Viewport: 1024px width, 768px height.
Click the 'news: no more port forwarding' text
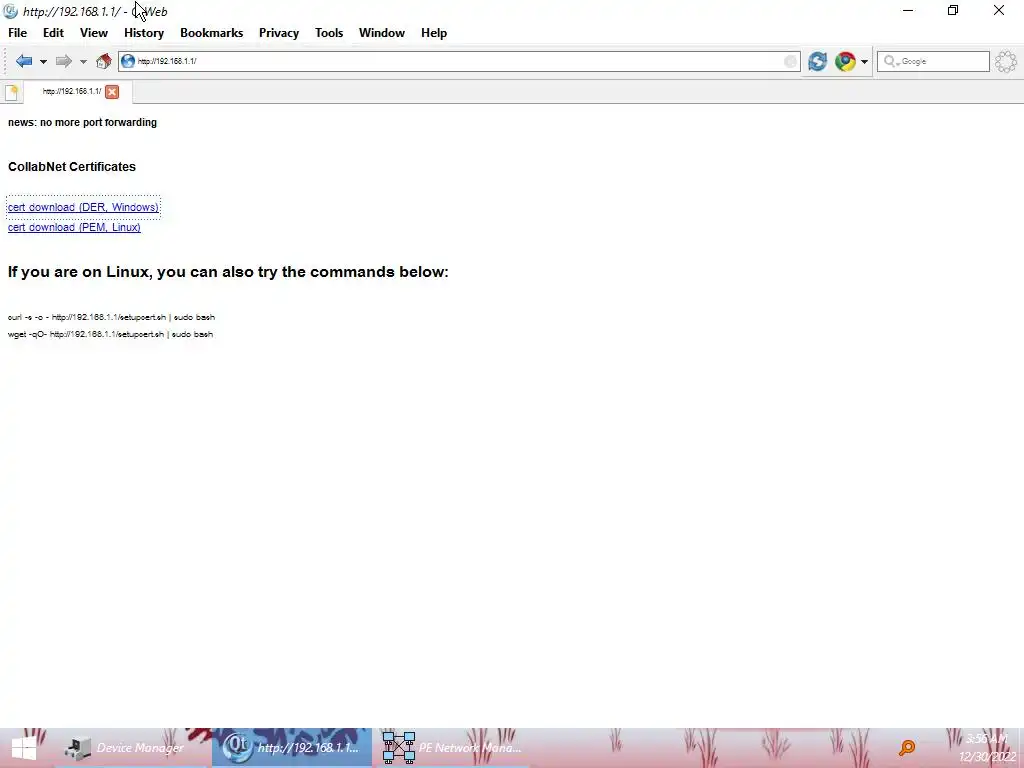point(82,122)
